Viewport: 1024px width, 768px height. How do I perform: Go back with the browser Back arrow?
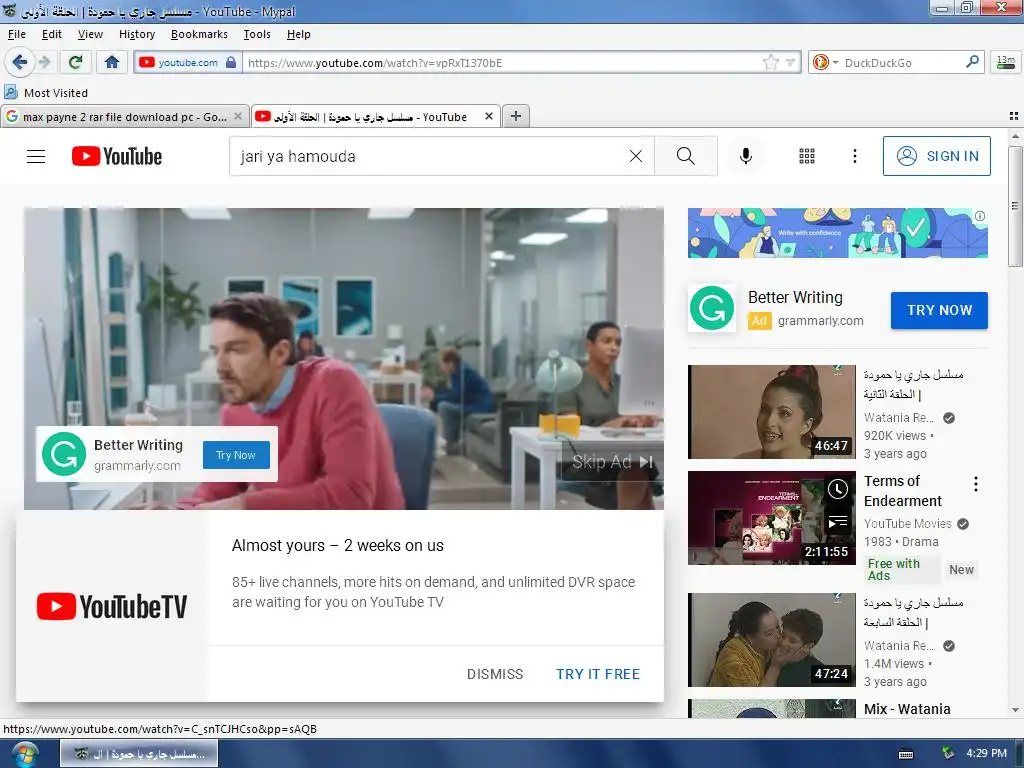pos(19,62)
